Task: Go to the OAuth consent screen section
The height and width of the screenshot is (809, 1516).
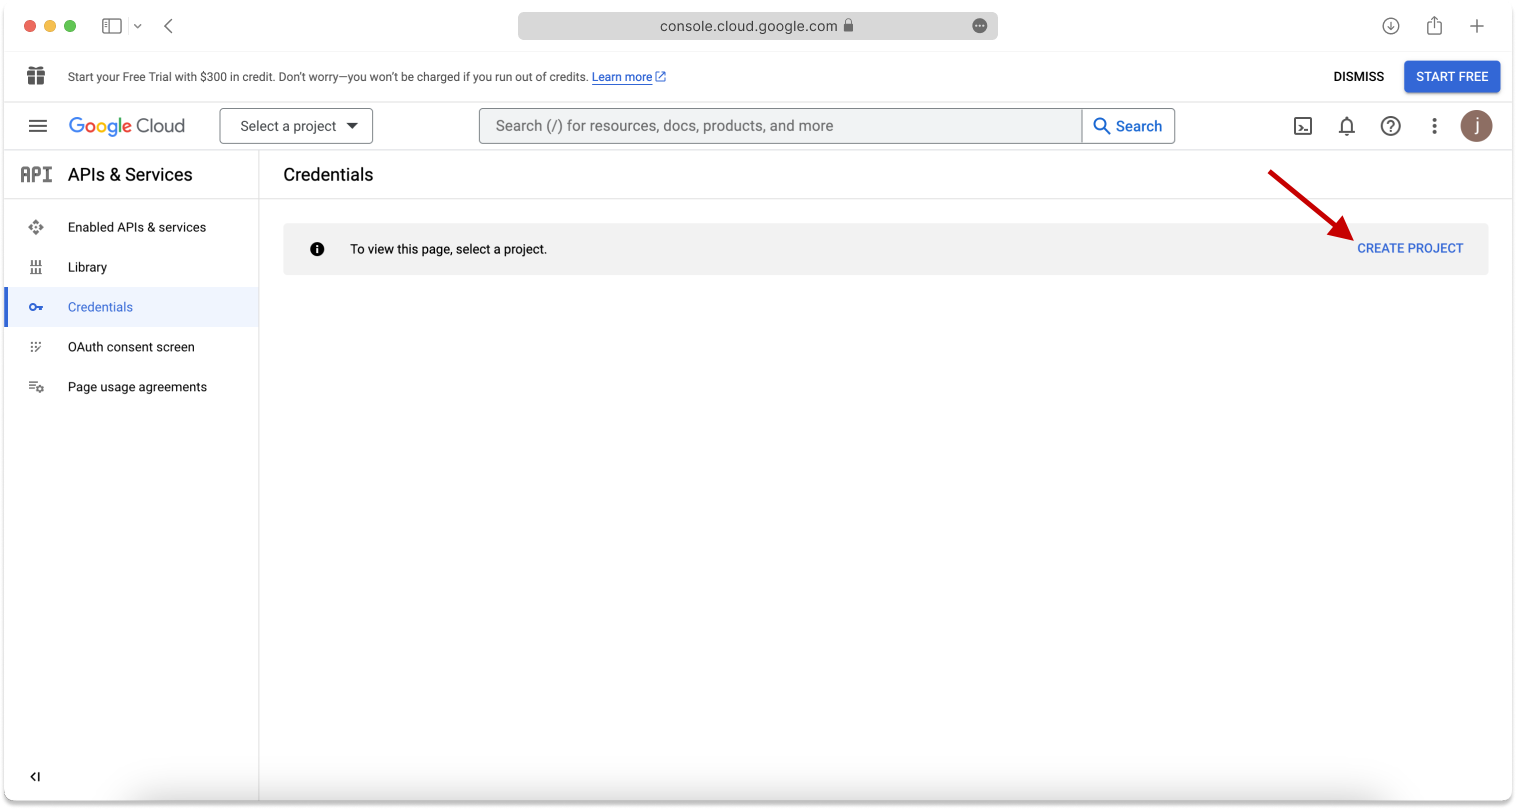Action: coord(131,347)
